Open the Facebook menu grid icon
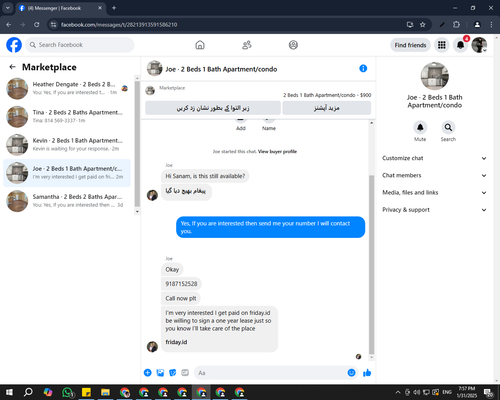This screenshot has height=400, width=500. 442,45
